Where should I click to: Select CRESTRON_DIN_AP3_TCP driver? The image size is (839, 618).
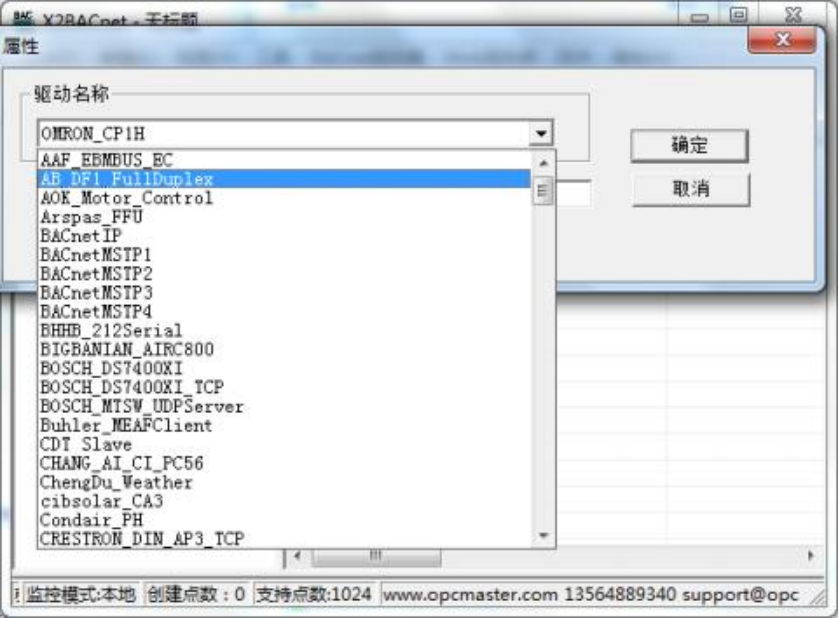coord(284,538)
